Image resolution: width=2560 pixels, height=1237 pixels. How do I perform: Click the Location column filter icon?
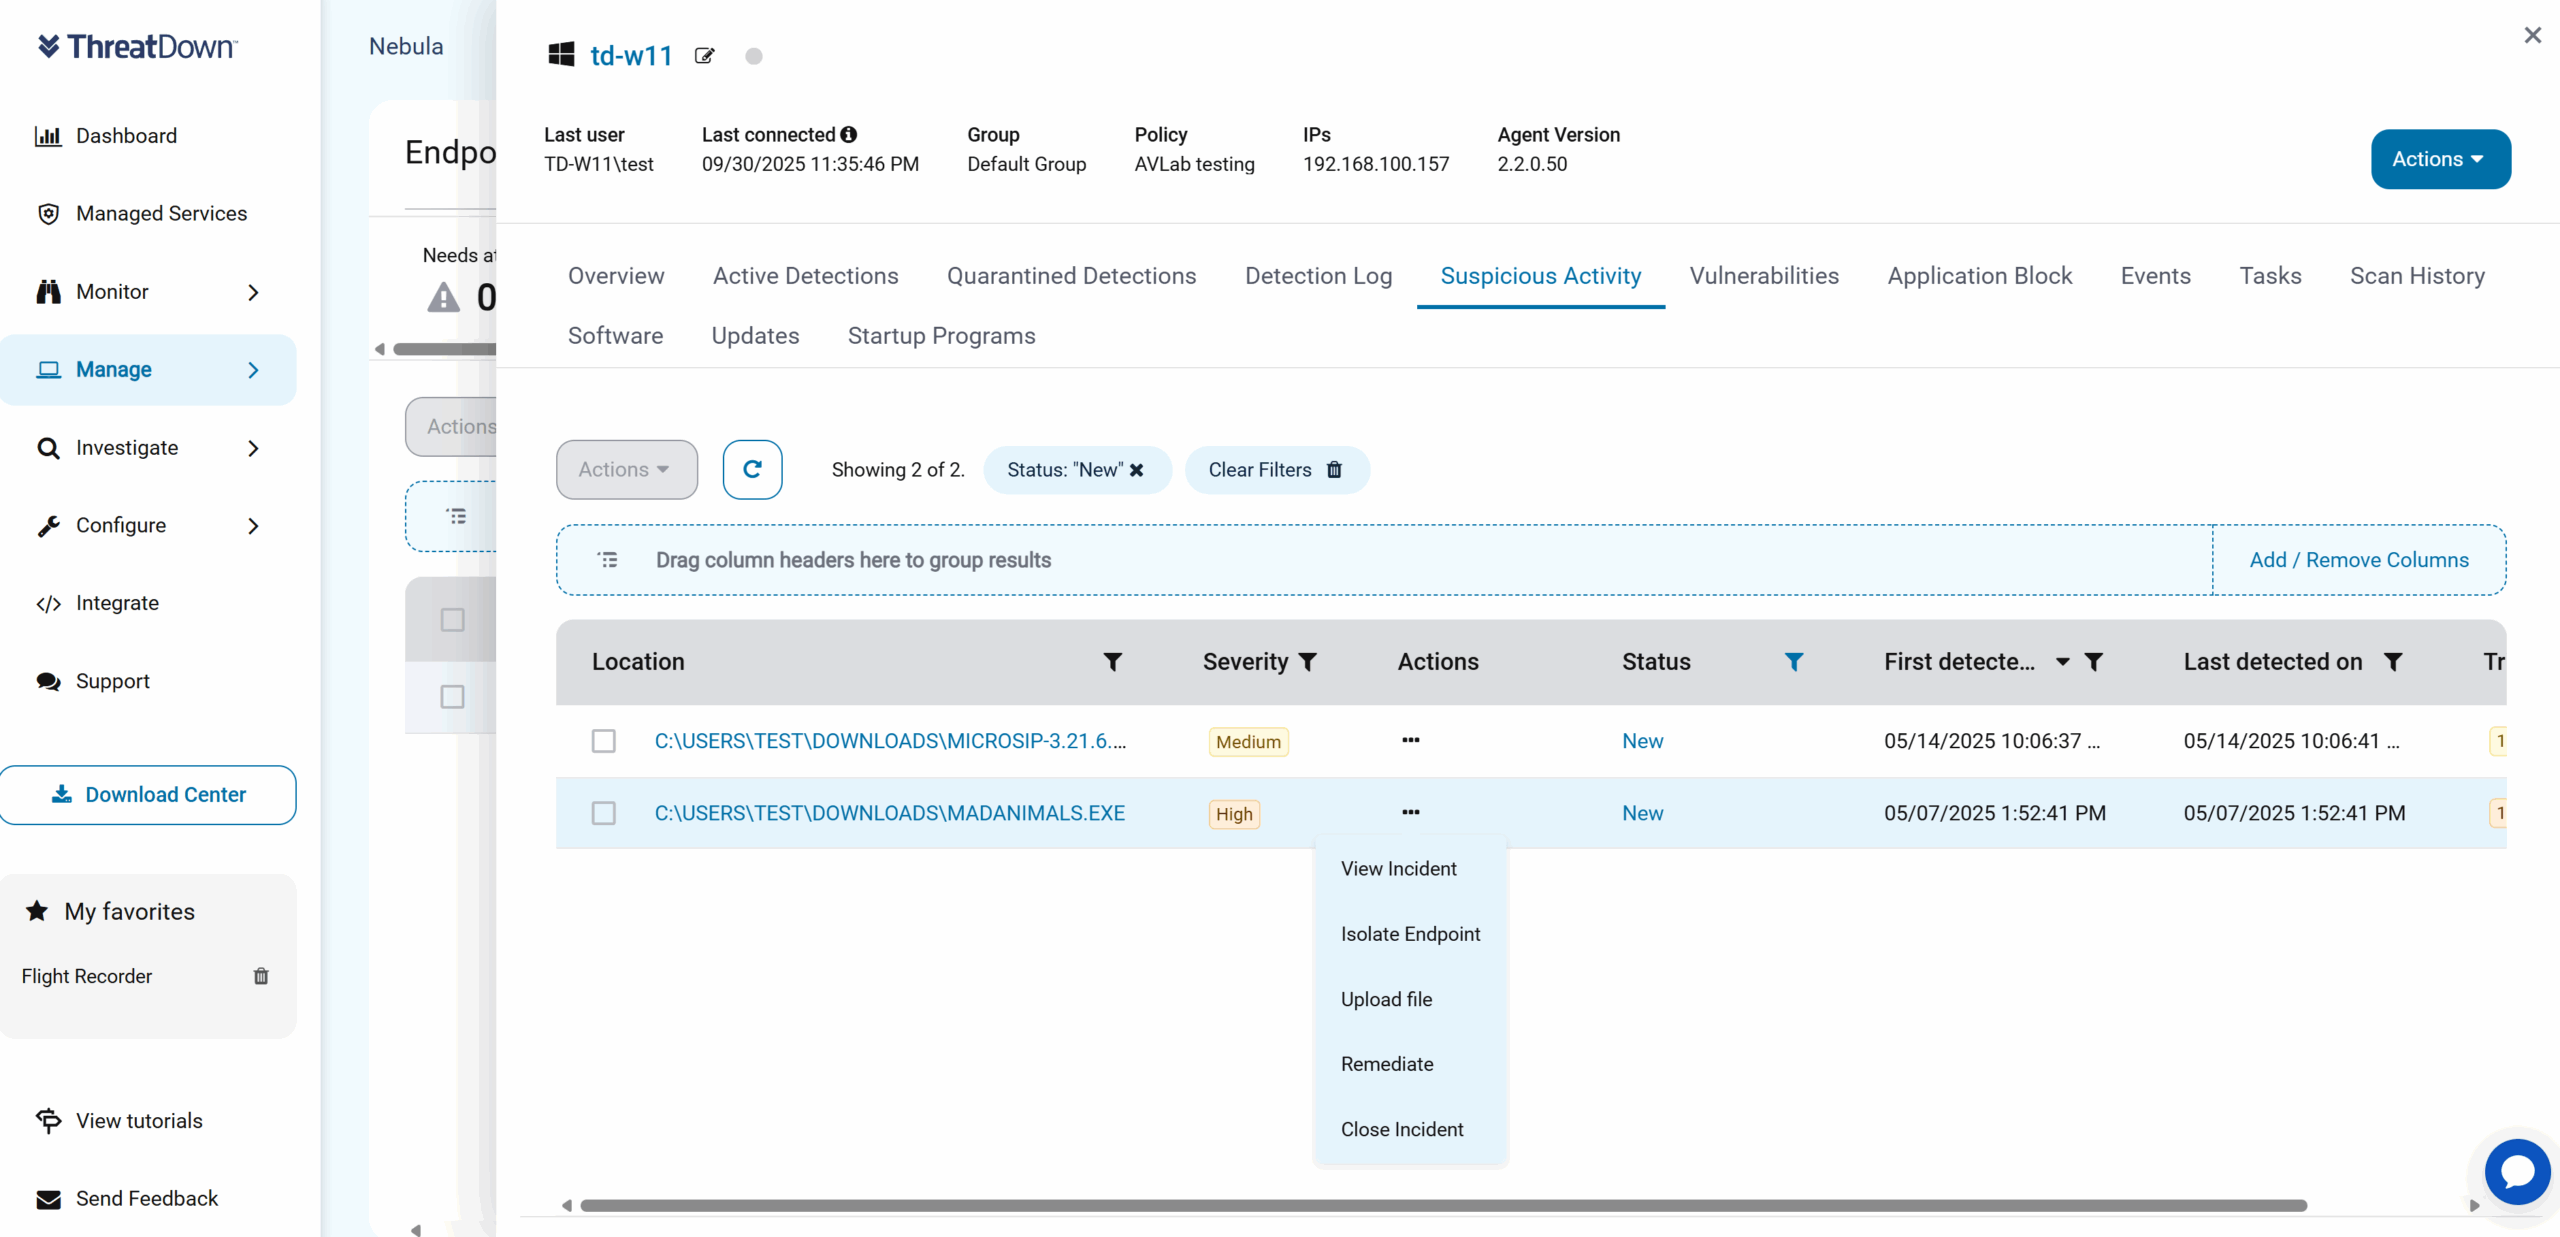pos(1112,662)
